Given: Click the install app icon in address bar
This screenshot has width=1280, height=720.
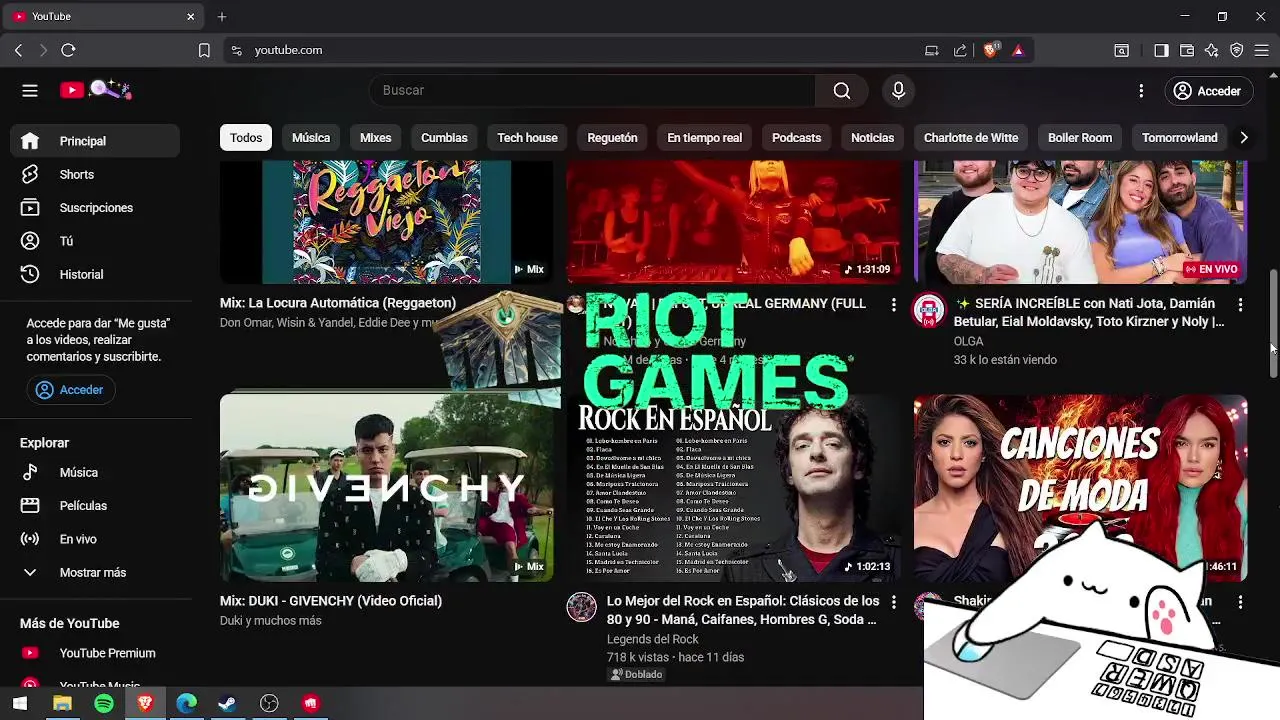Looking at the screenshot, I should (x=932, y=50).
